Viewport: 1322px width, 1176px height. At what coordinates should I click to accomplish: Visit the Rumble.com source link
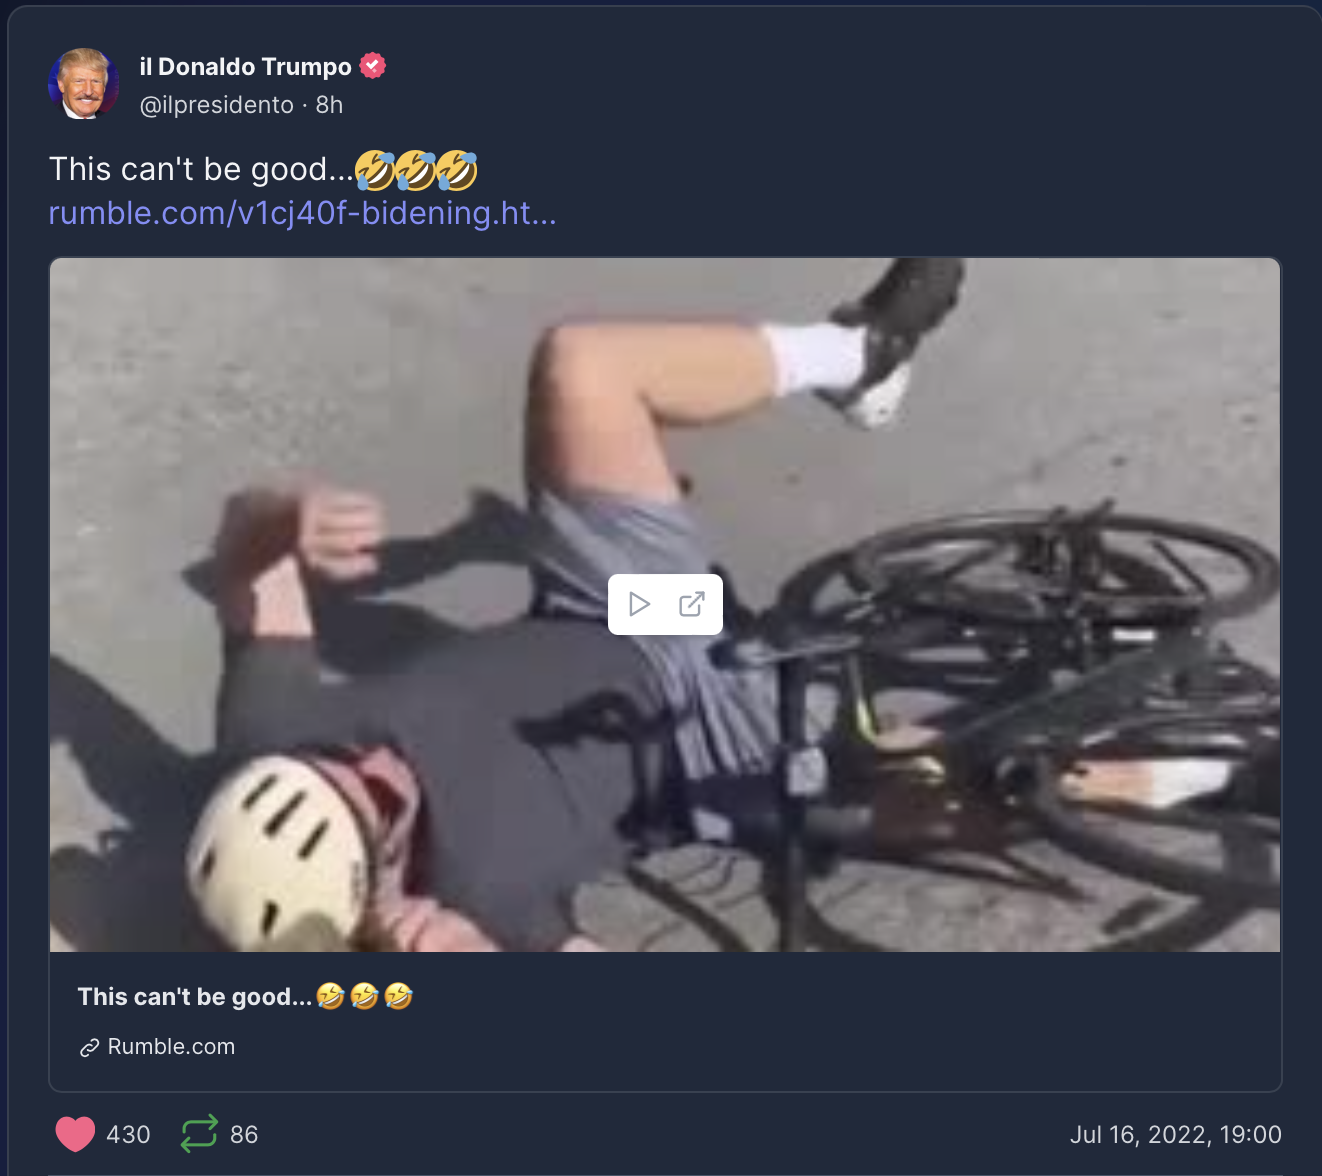point(171,1047)
